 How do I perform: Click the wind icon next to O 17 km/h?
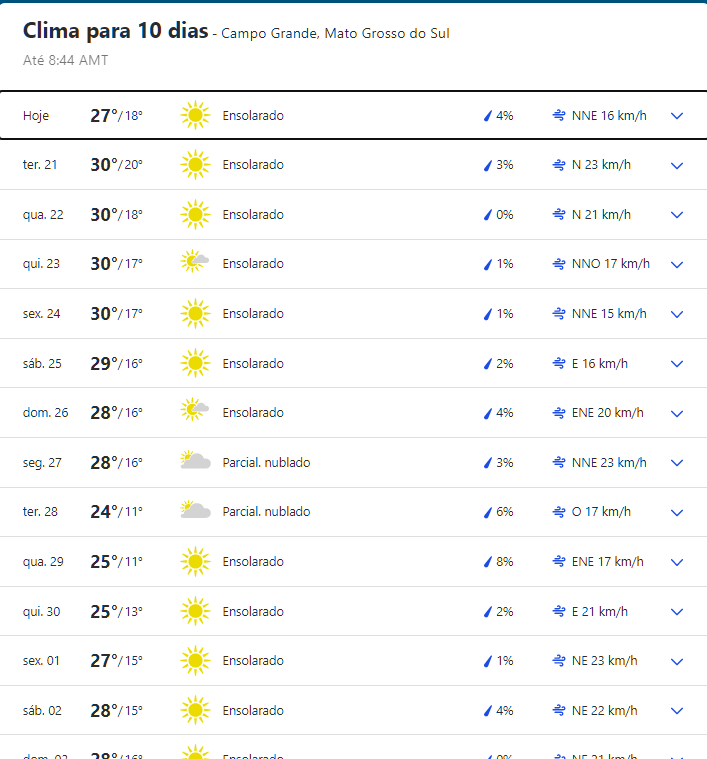point(559,512)
